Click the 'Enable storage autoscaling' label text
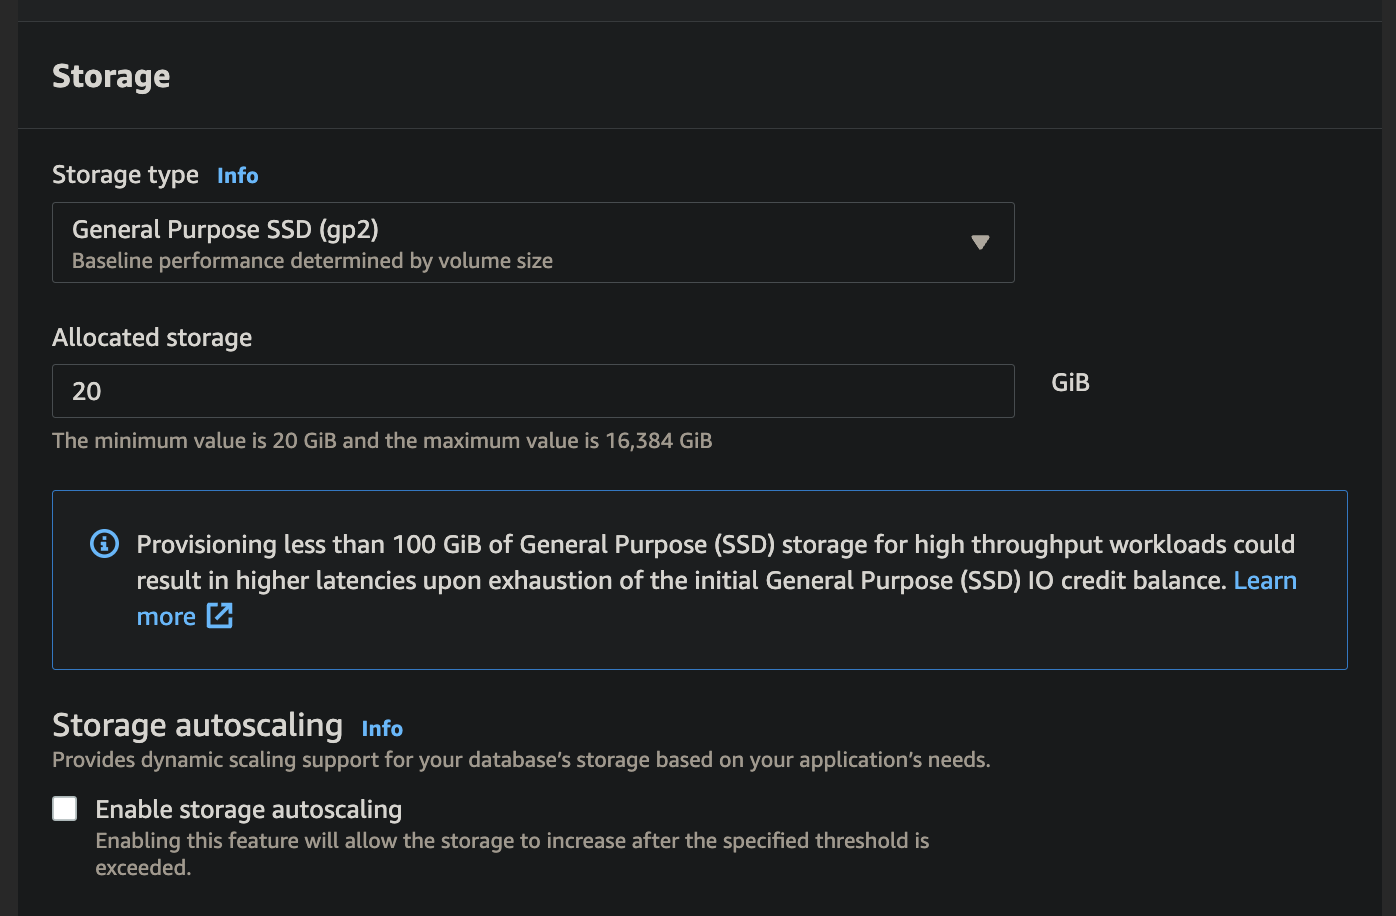The image size is (1396, 916). click(x=249, y=809)
